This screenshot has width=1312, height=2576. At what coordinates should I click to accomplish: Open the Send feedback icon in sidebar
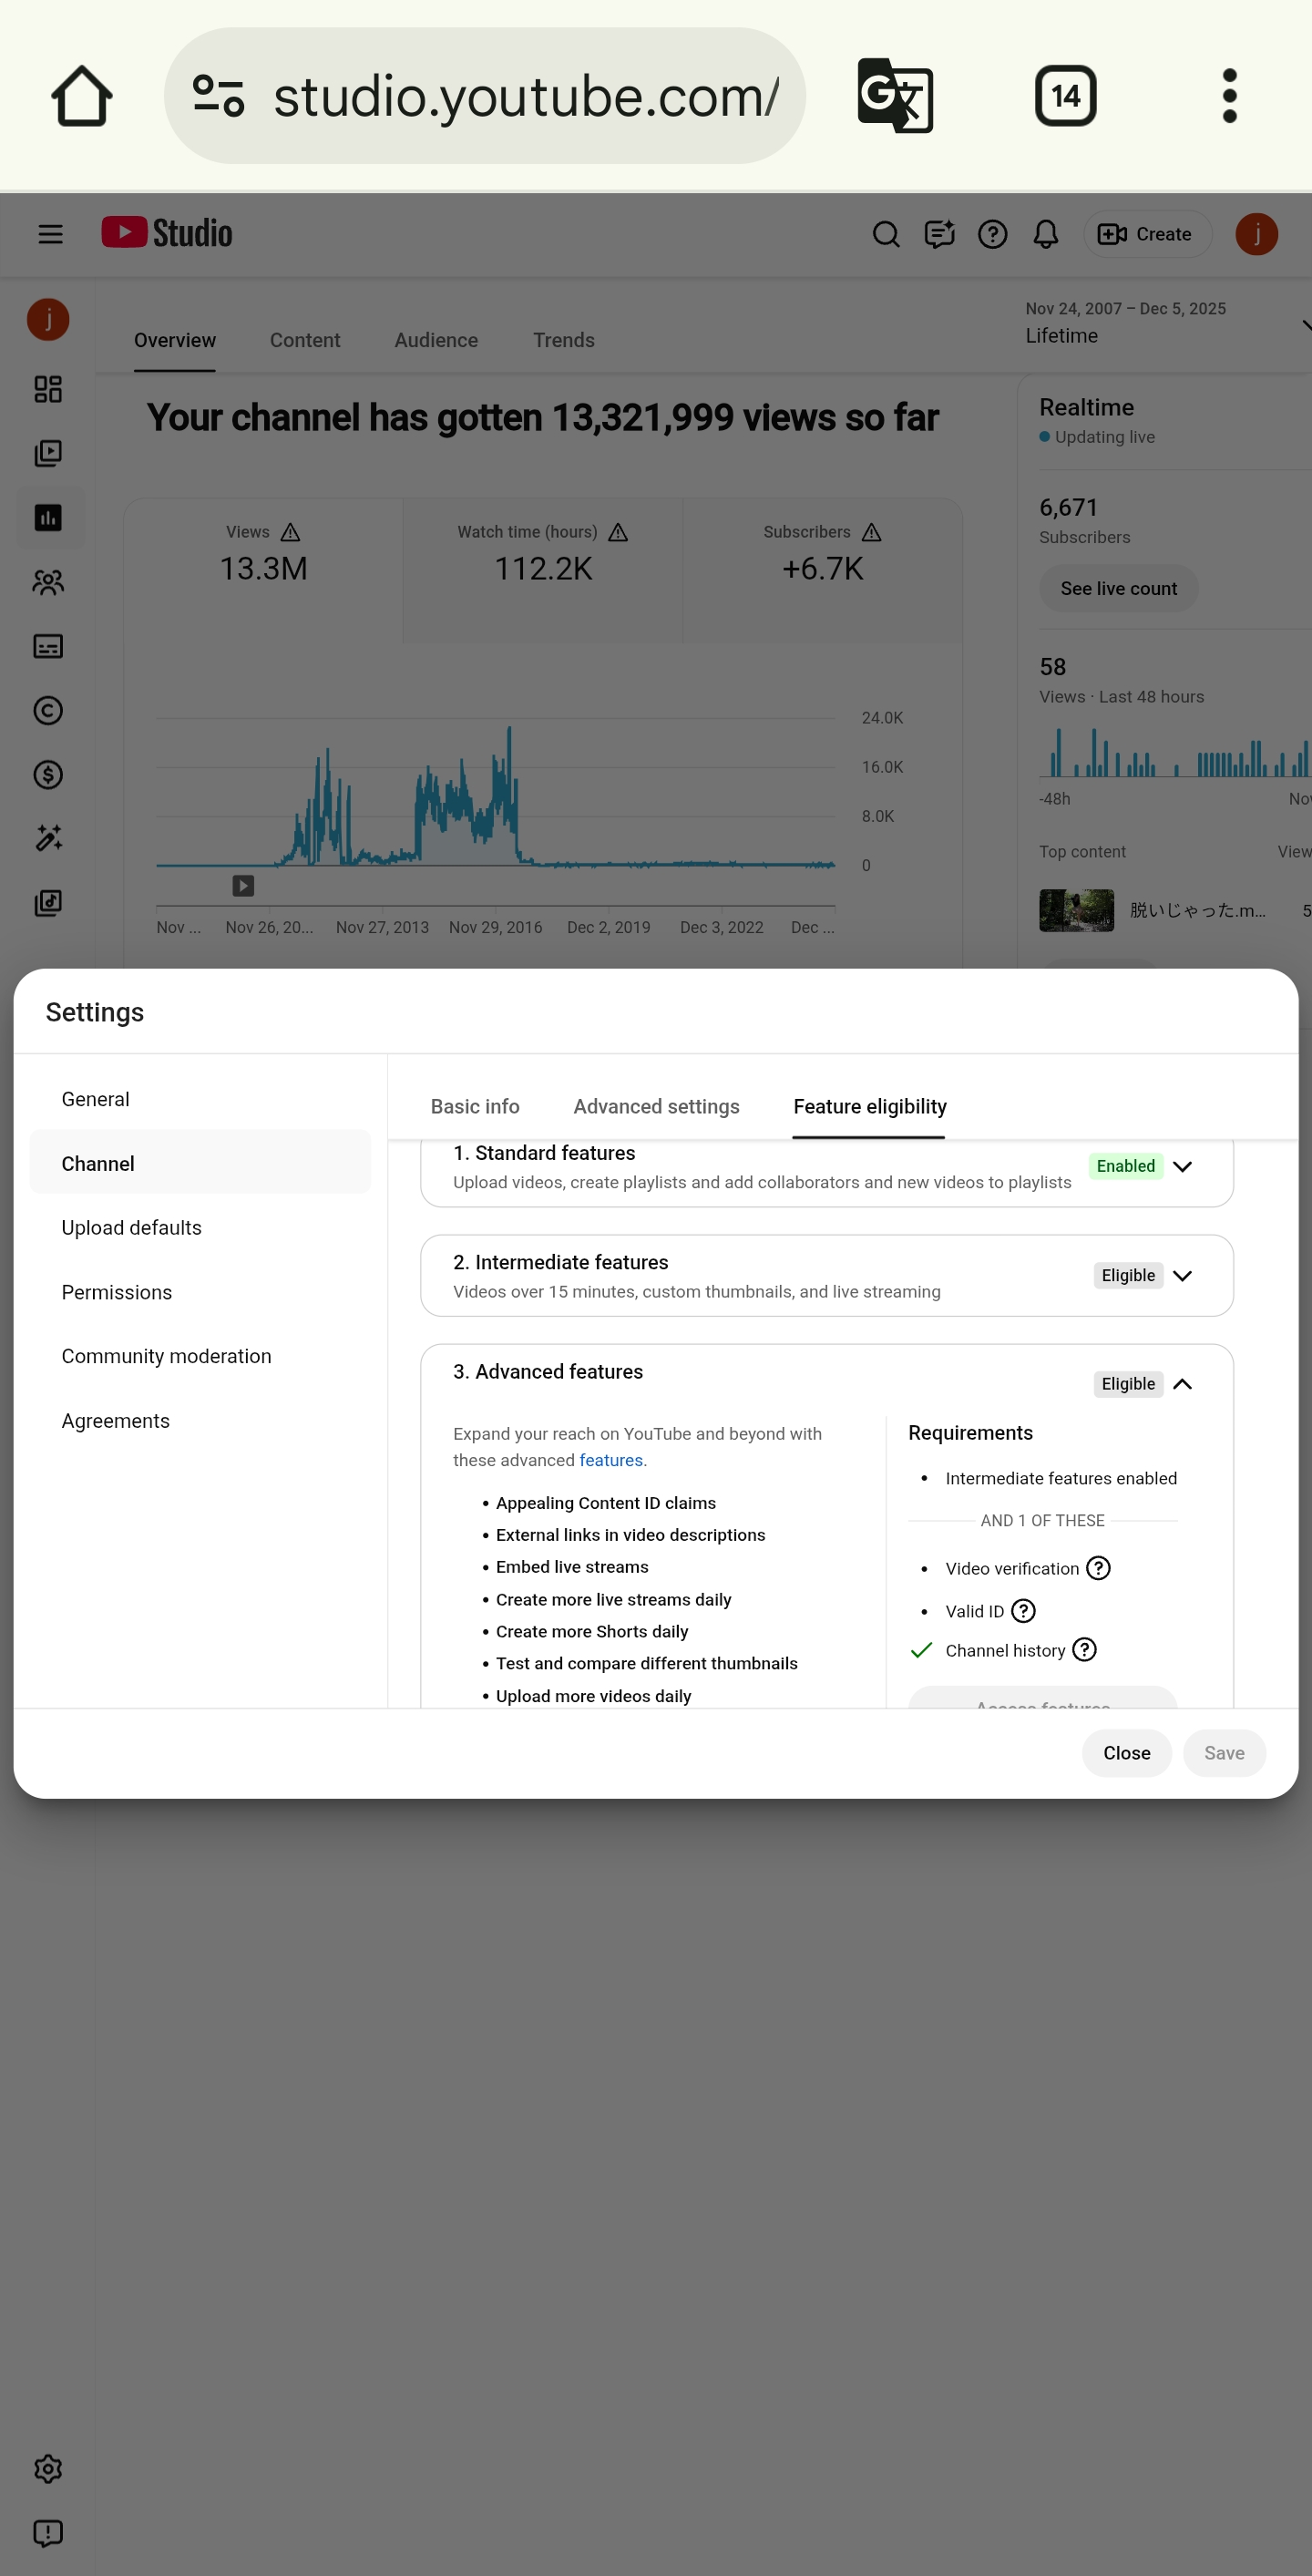[48, 2533]
